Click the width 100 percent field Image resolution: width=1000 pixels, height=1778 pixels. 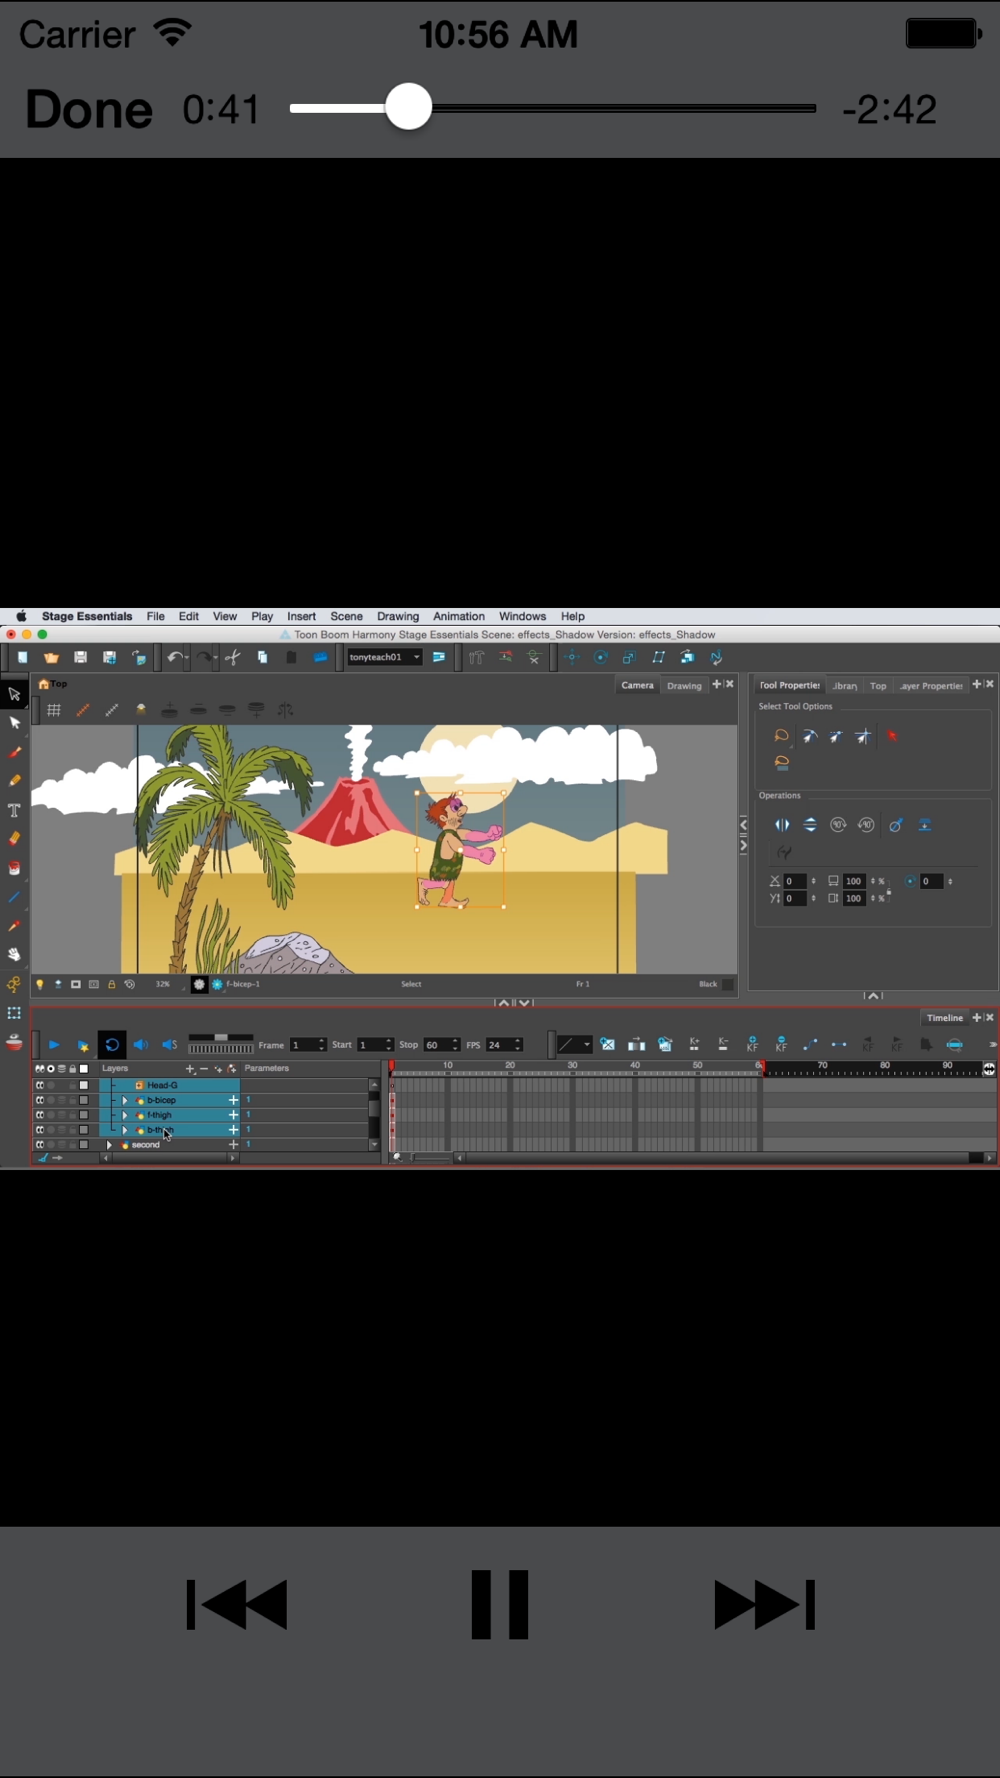click(853, 881)
